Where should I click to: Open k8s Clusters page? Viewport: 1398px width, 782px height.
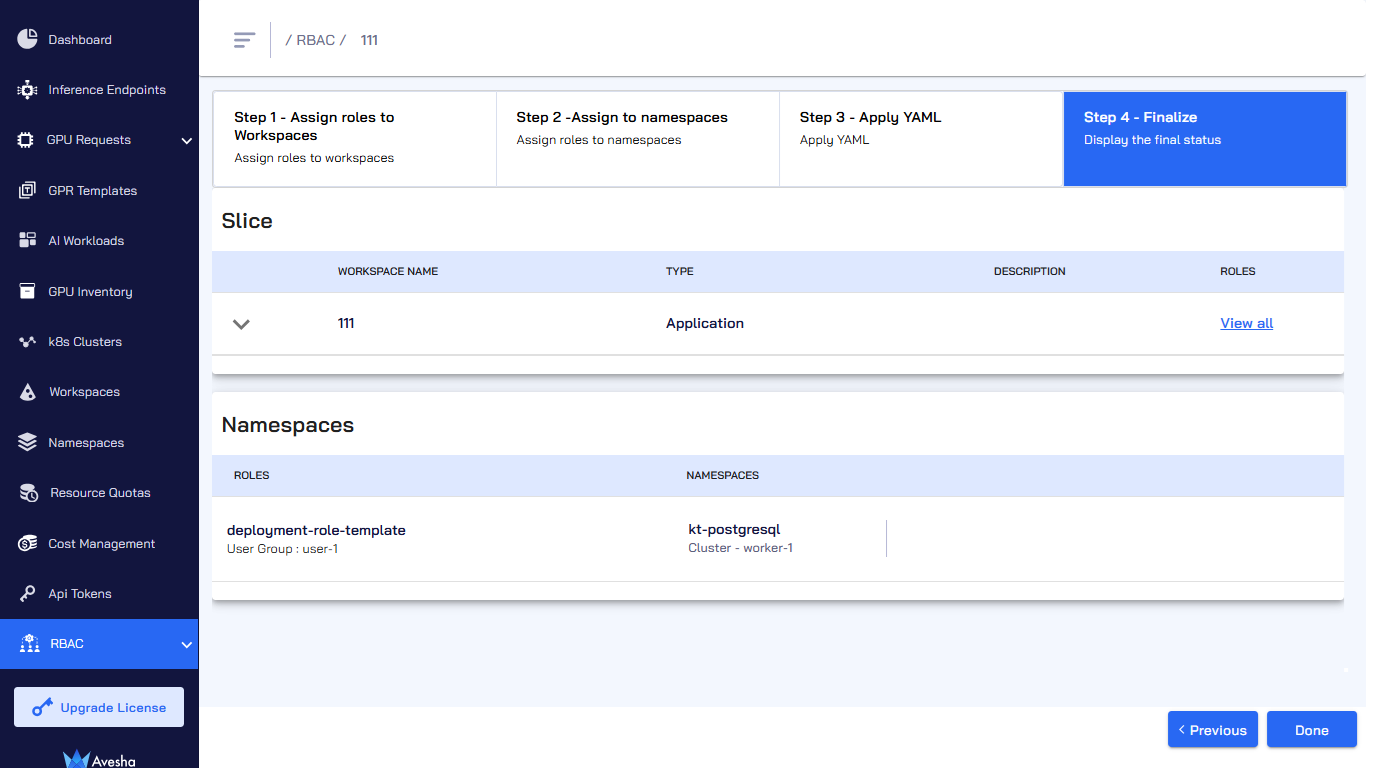(x=85, y=342)
